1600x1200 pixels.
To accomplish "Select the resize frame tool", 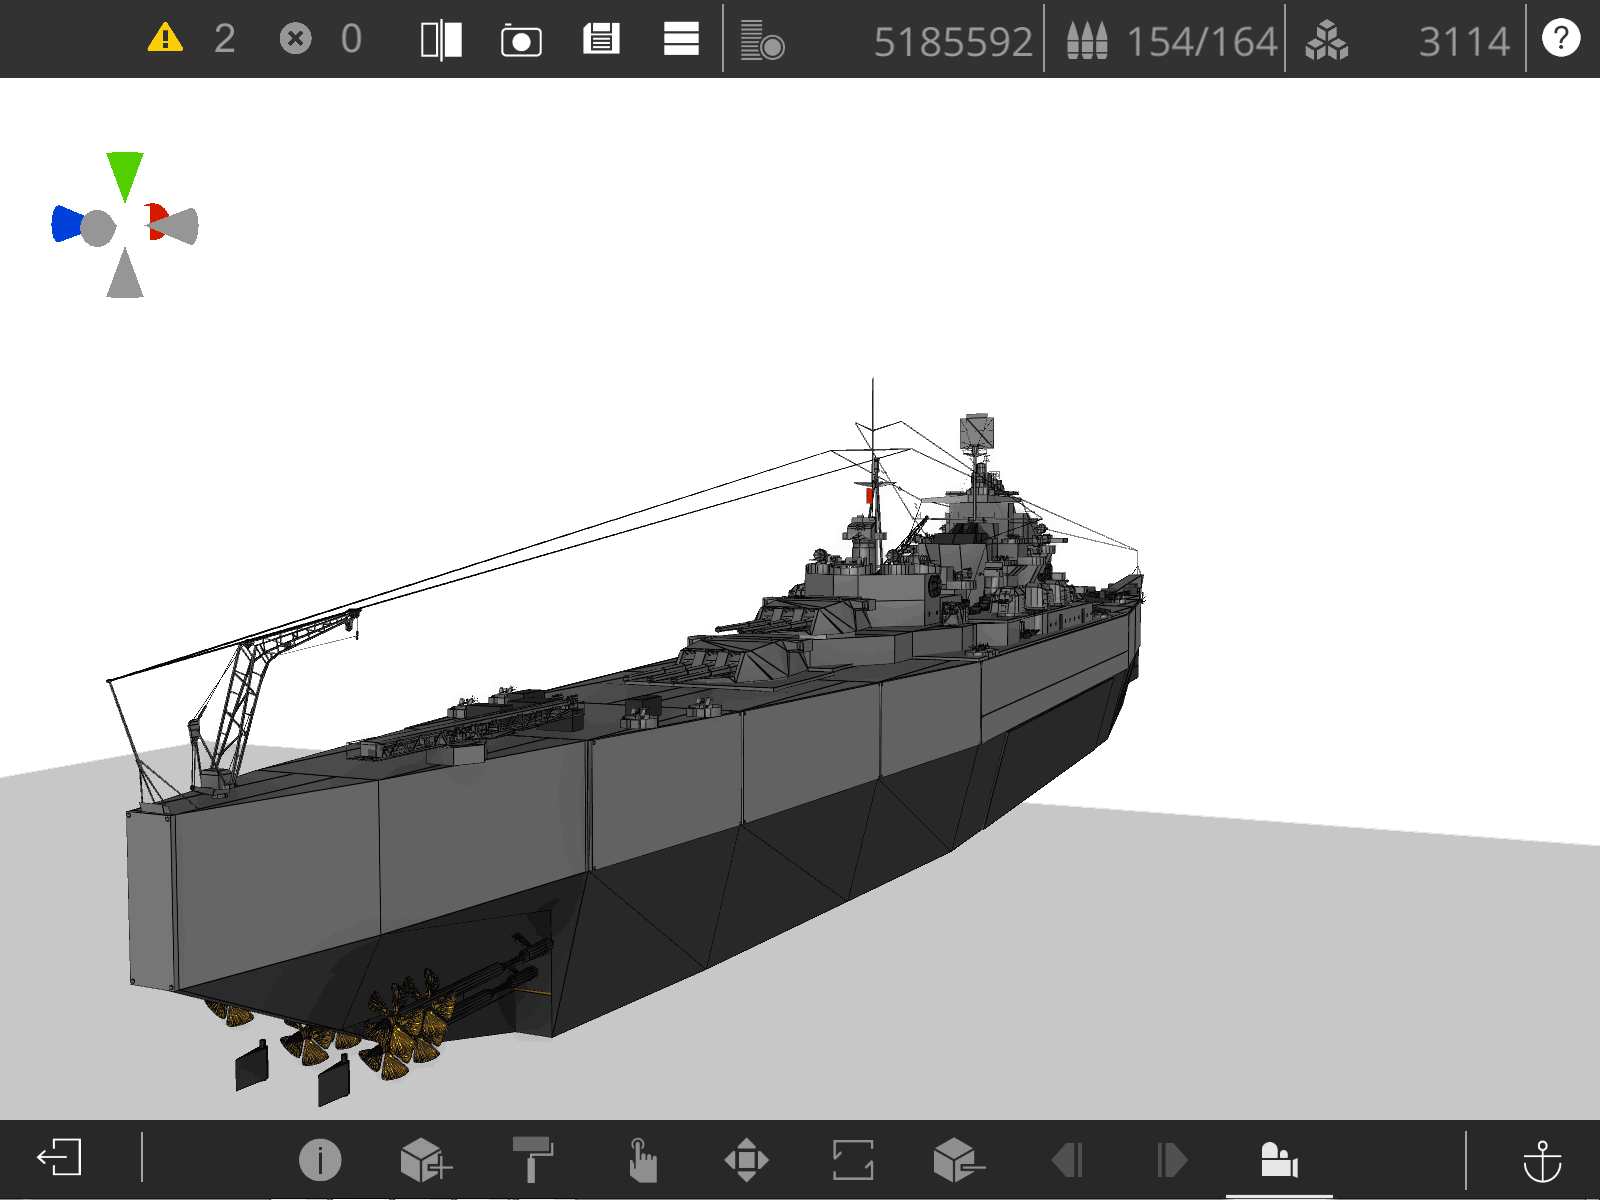I will tap(853, 1160).
